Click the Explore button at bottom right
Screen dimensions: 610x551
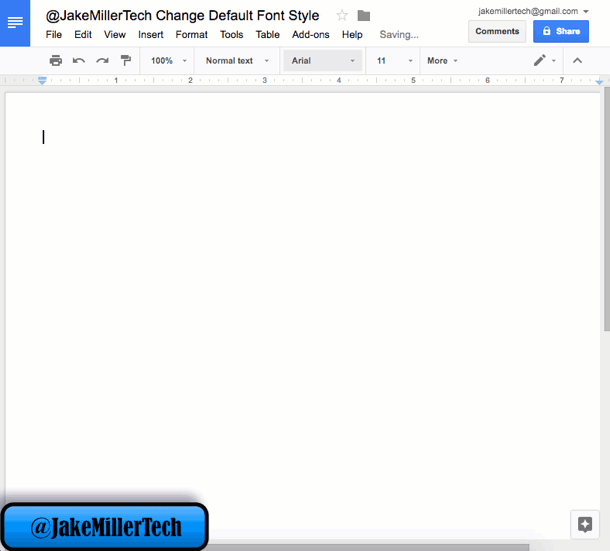[585, 525]
